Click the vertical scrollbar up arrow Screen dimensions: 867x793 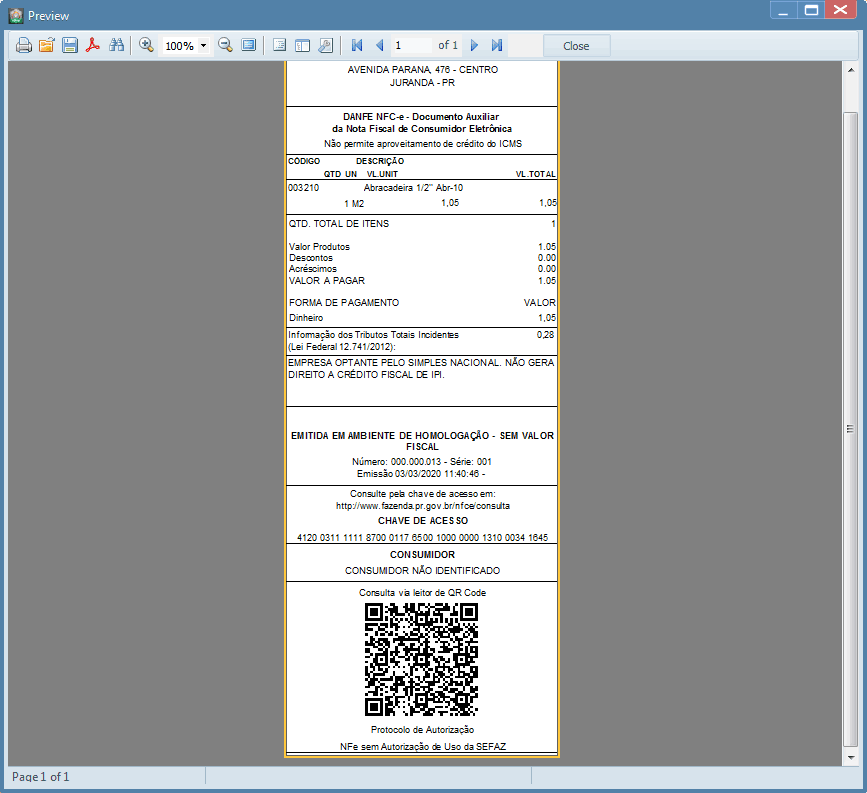pyautogui.click(x=850, y=70)
